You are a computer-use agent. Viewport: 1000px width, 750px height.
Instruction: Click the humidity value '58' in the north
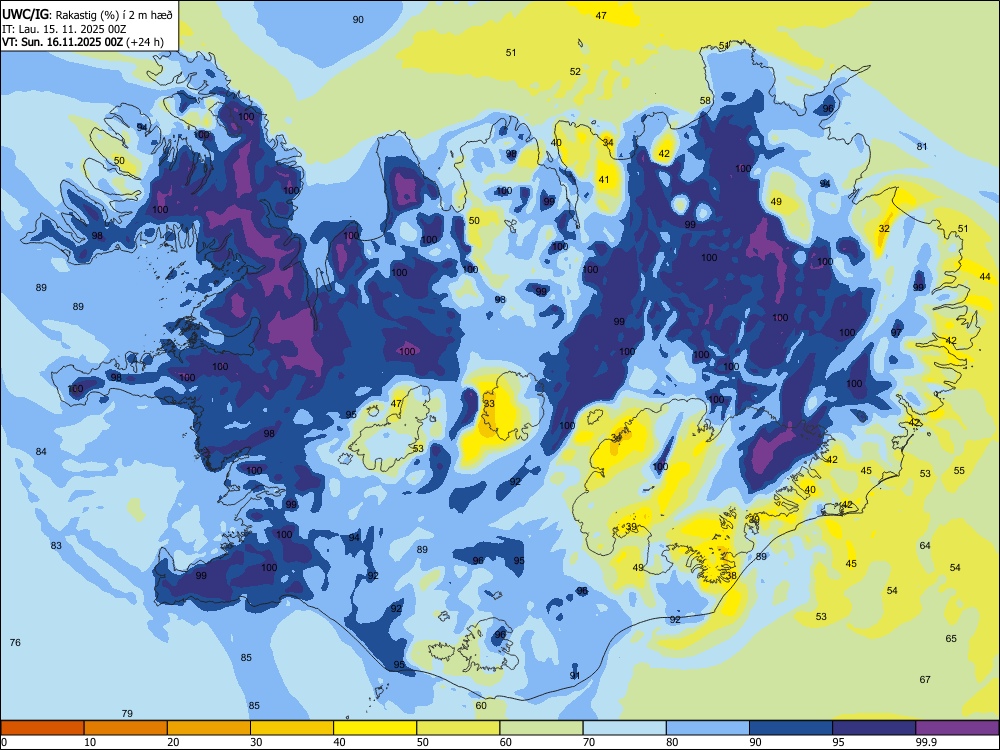pyautogui.click(x=705, y=100)
